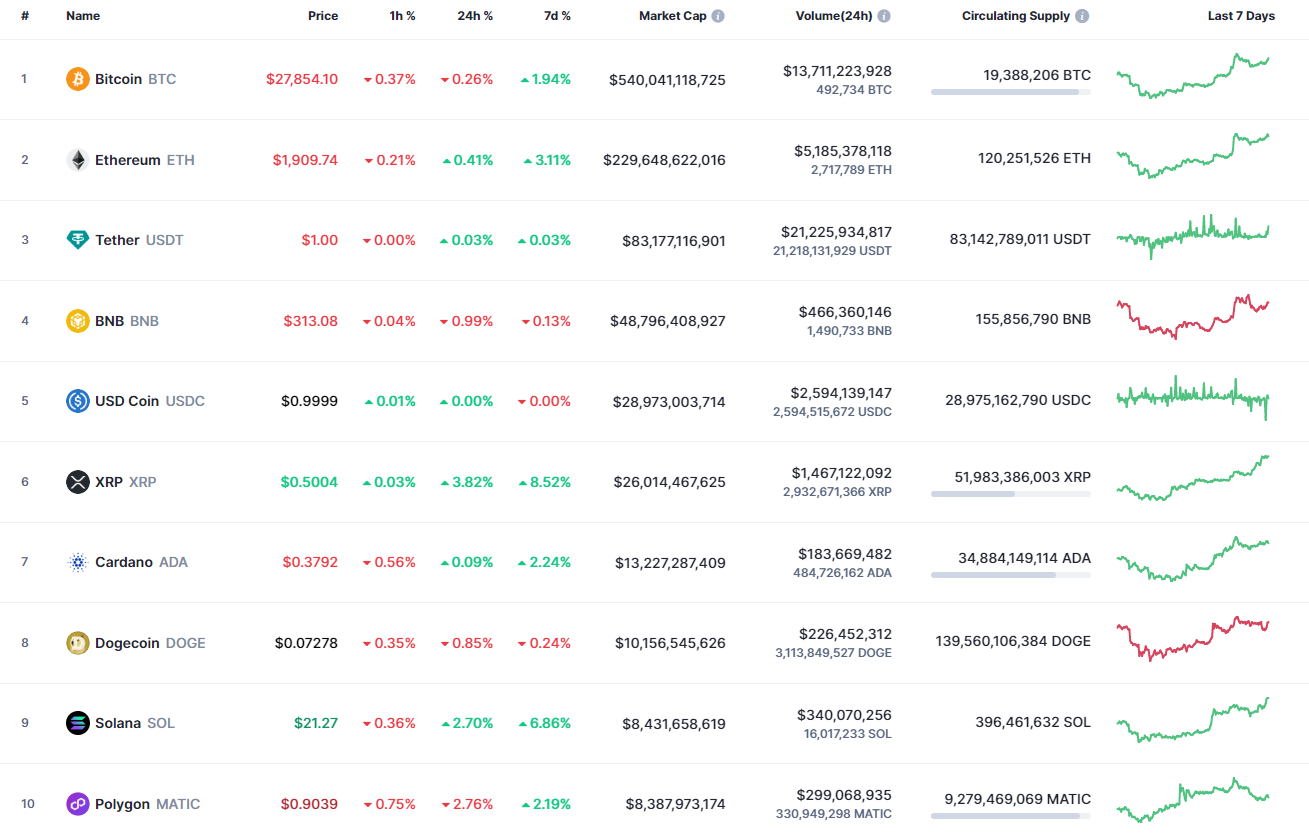Open Solana's 7-day price chart
Image resolution: width=1309 pixels, height=839 pixels.
1193,722
